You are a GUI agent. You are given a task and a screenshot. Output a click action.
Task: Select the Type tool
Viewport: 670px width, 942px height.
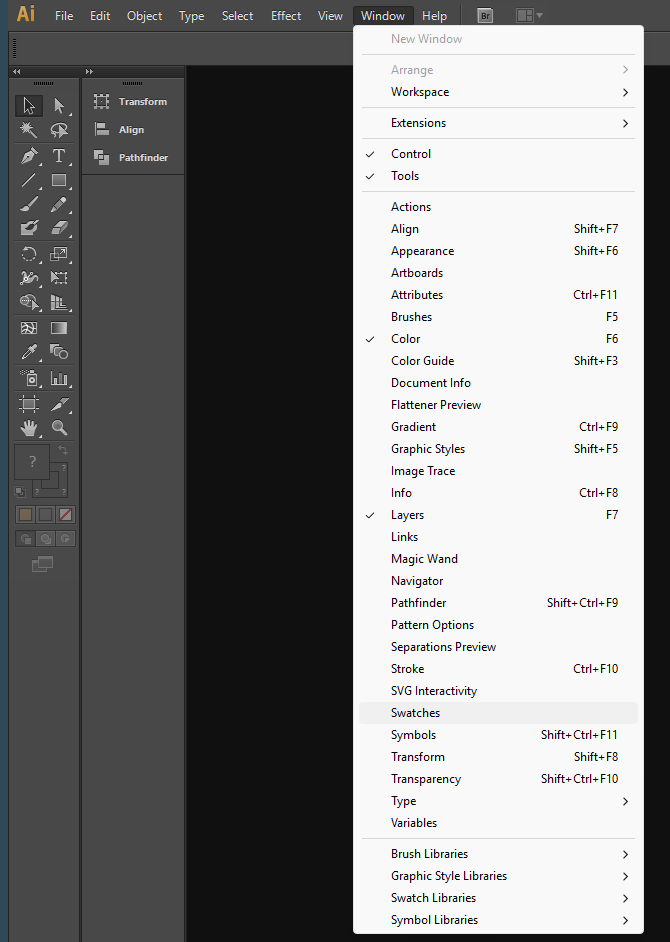pyautogui.click(x=59, y=156)
